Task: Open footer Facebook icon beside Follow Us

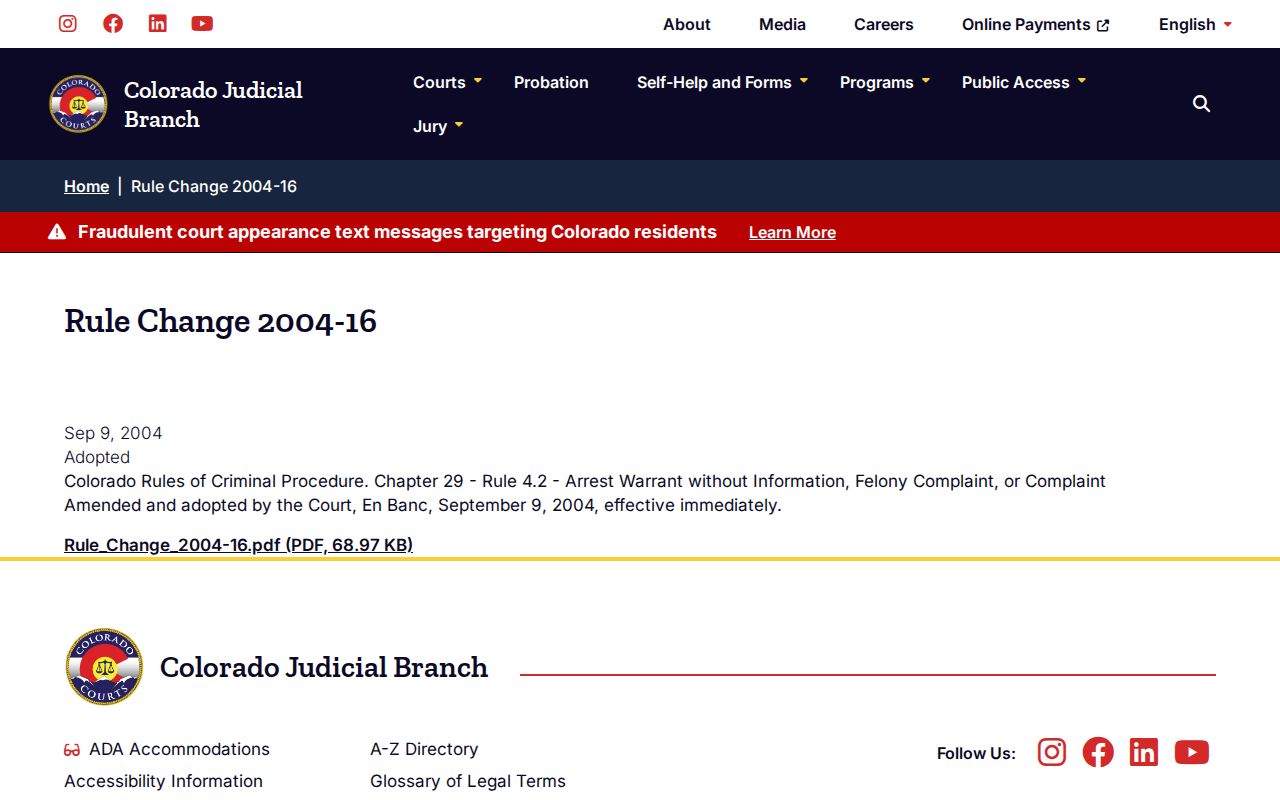Action: coord(1098,752)
